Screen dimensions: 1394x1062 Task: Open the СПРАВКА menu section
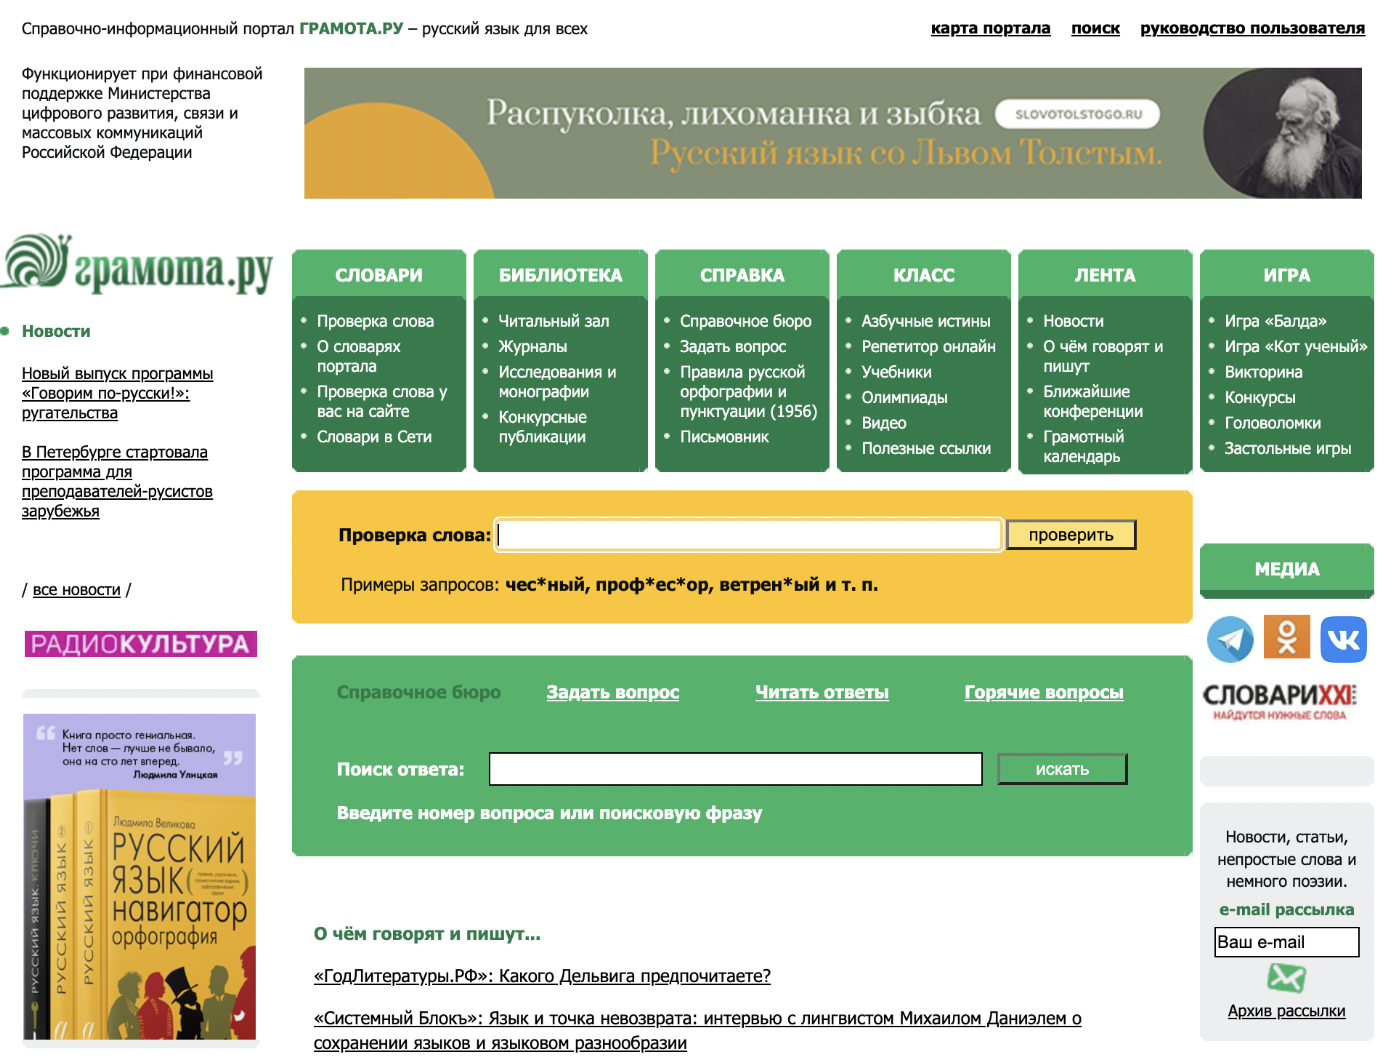coord(742,275)
